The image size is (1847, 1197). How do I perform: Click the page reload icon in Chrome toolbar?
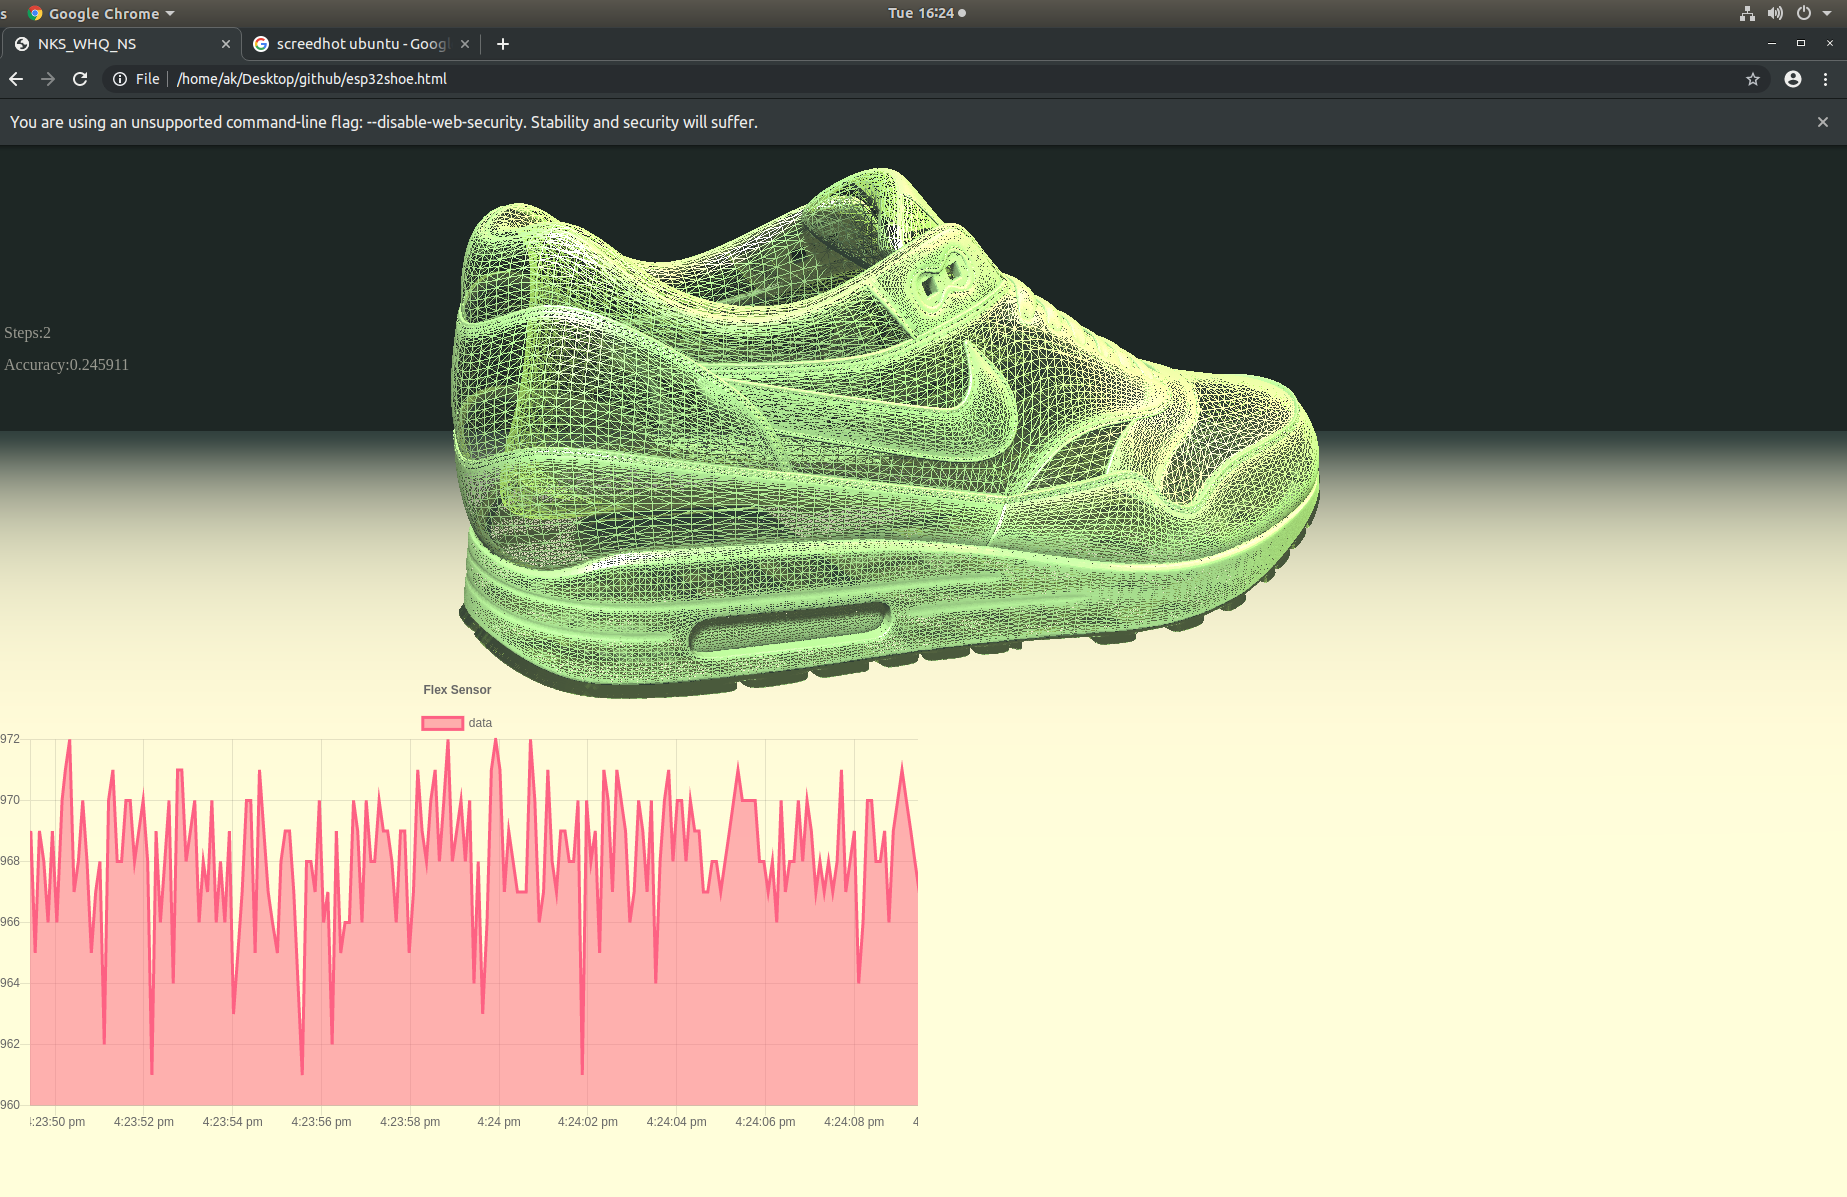[x=80, y=79]
